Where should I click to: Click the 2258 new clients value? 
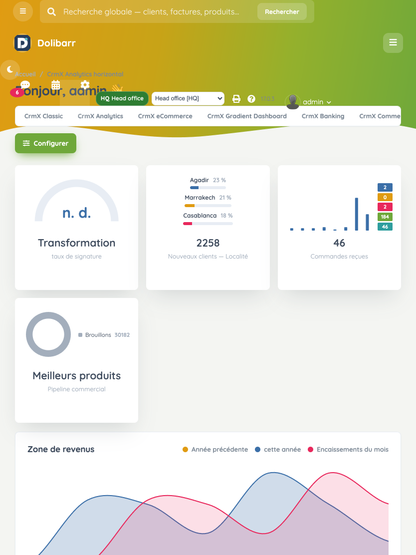(208, 243)
